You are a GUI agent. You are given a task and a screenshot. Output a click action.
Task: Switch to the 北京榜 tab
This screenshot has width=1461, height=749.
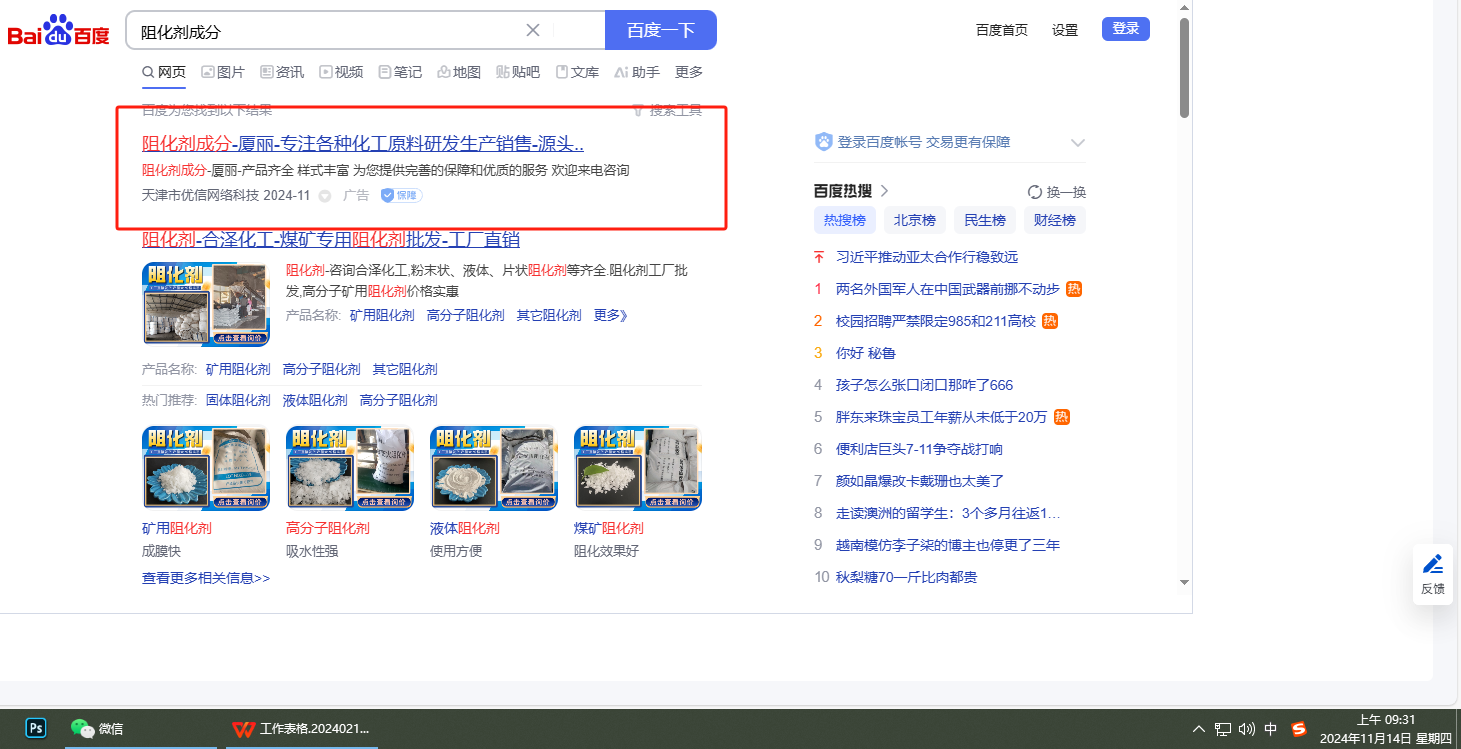click(915, 220)
